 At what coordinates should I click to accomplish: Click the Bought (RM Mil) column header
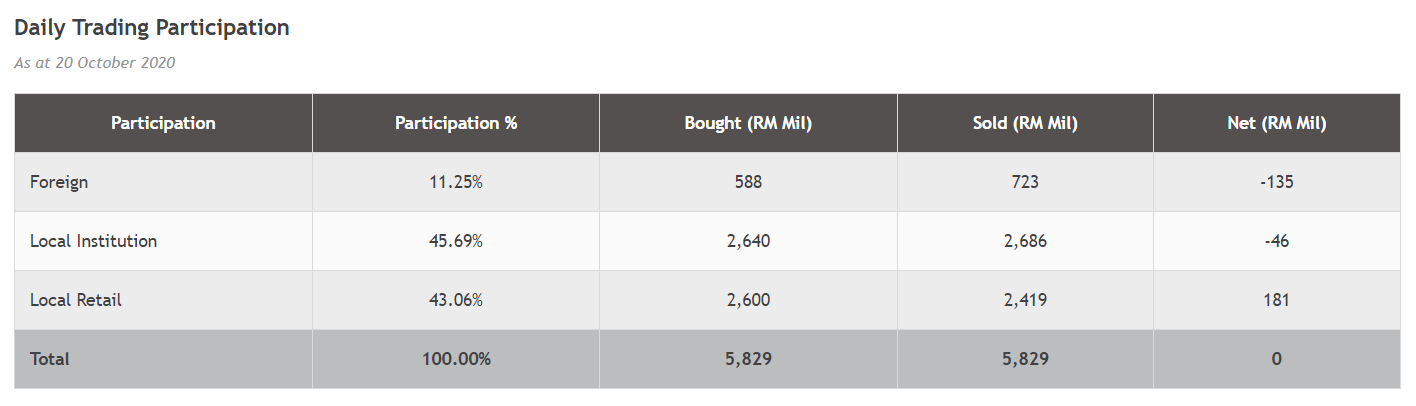click(748, 123)
